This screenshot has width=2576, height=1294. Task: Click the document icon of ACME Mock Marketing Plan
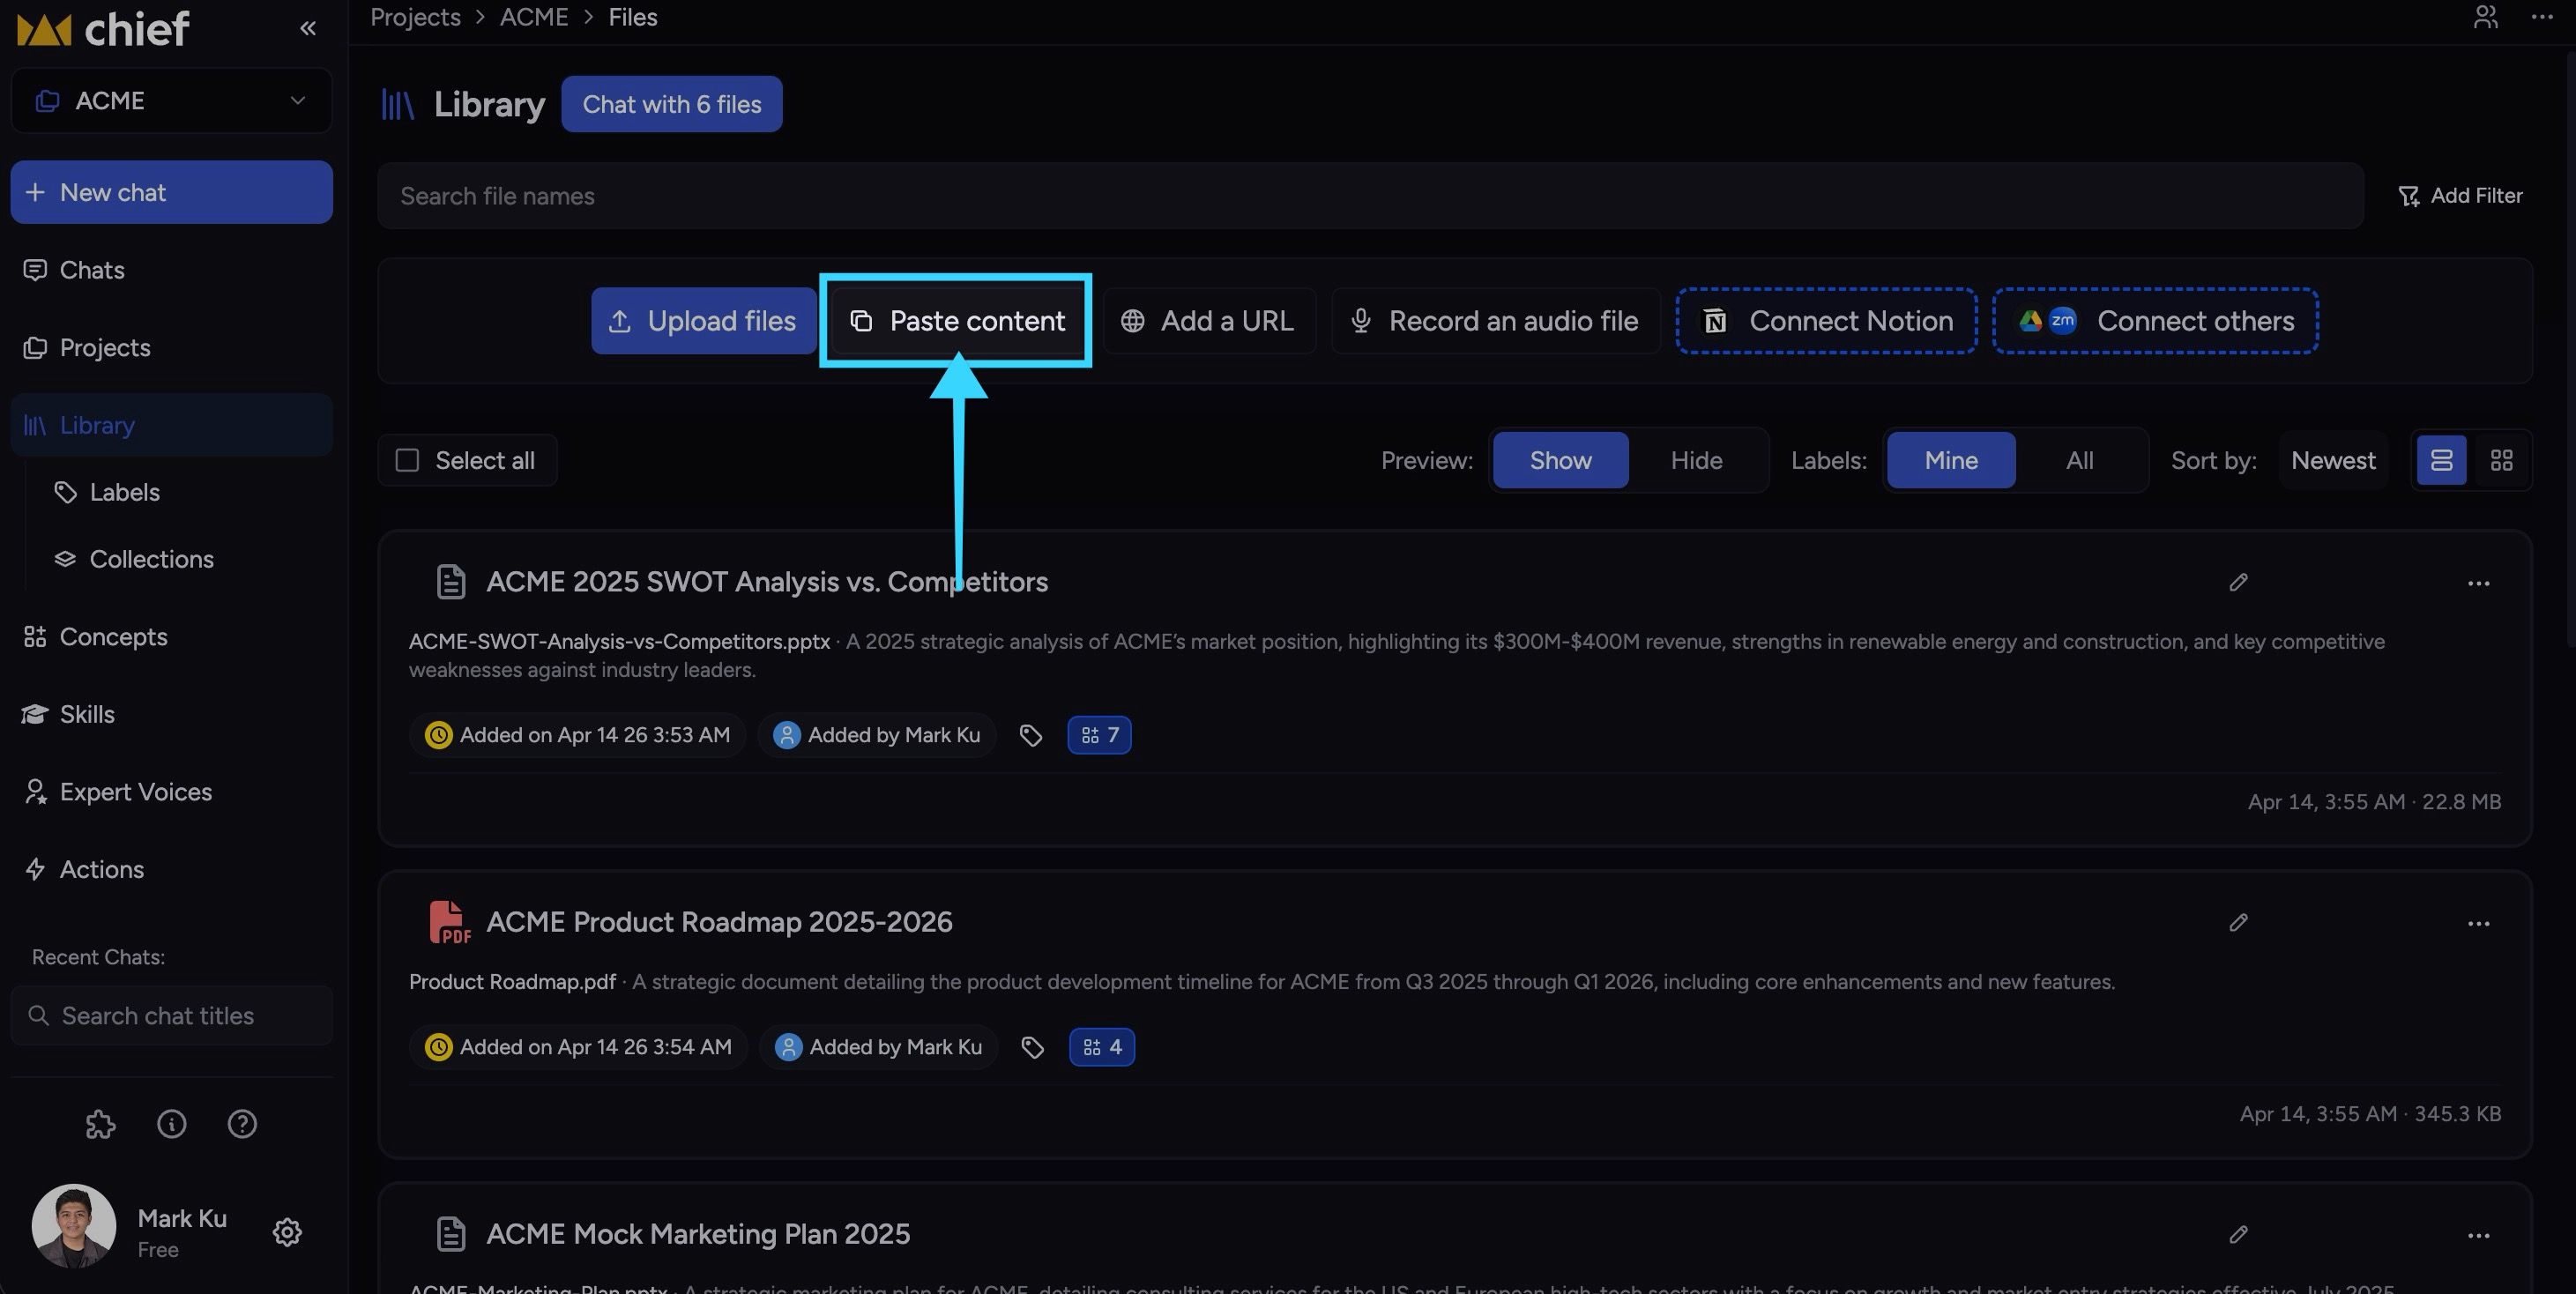click(451, 1234)
